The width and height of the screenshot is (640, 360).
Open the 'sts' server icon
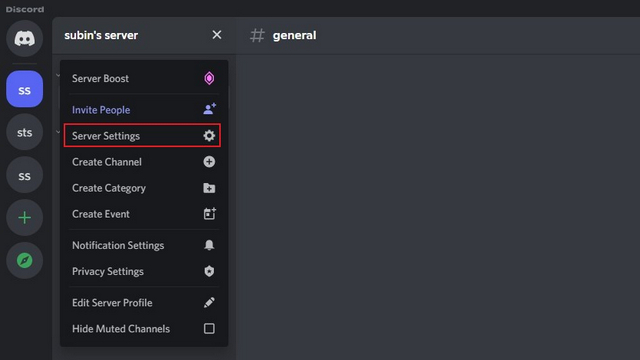click(24, 132)
